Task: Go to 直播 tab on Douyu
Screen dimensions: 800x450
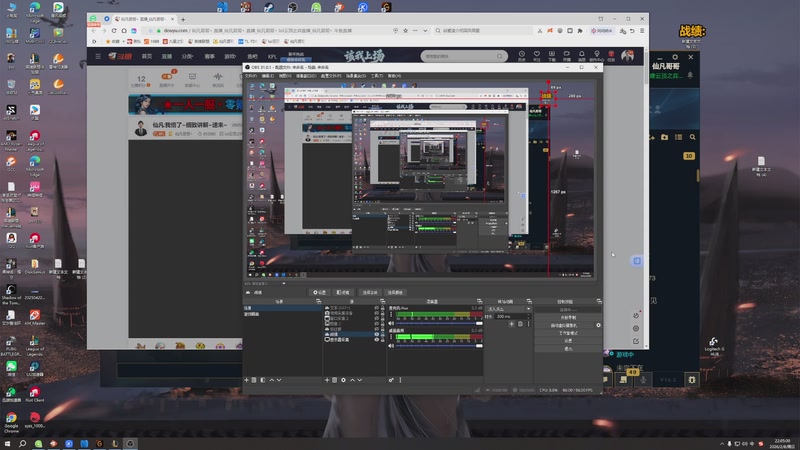Action: click(167, 56)
